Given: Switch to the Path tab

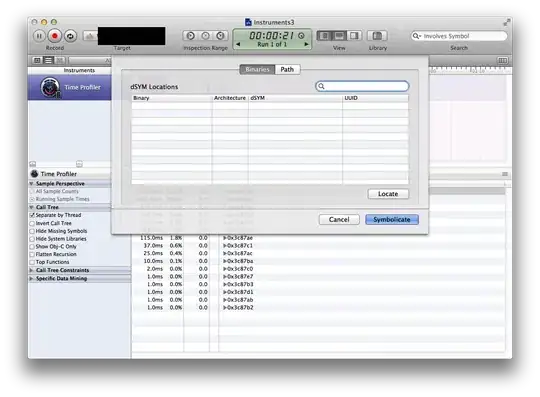Looking at the screenshot, I should click(287, 70).
